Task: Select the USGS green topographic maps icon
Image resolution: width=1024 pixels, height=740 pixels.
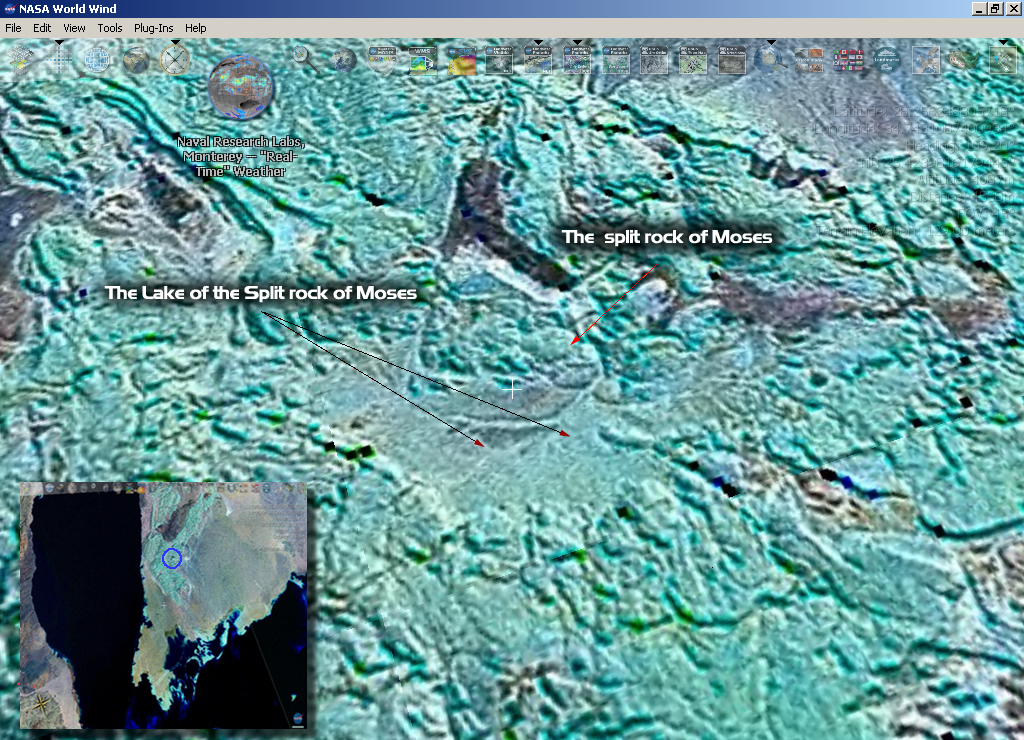Action: [x=694, y=59]
